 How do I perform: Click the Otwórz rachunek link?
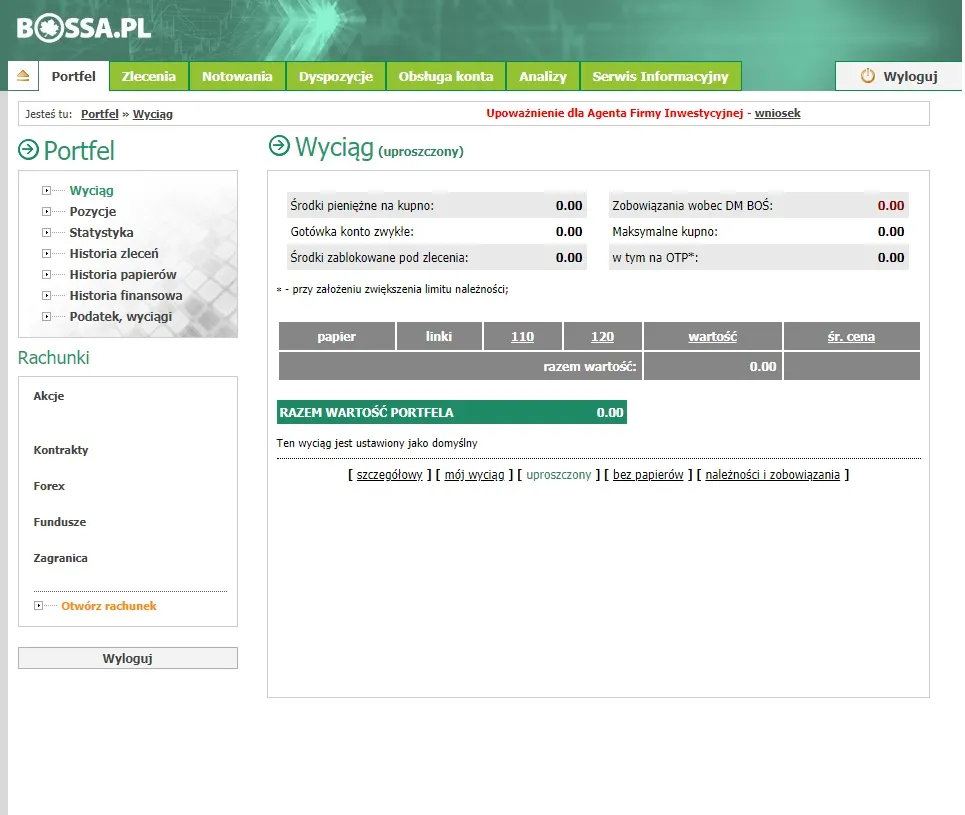tap(109, 606)
